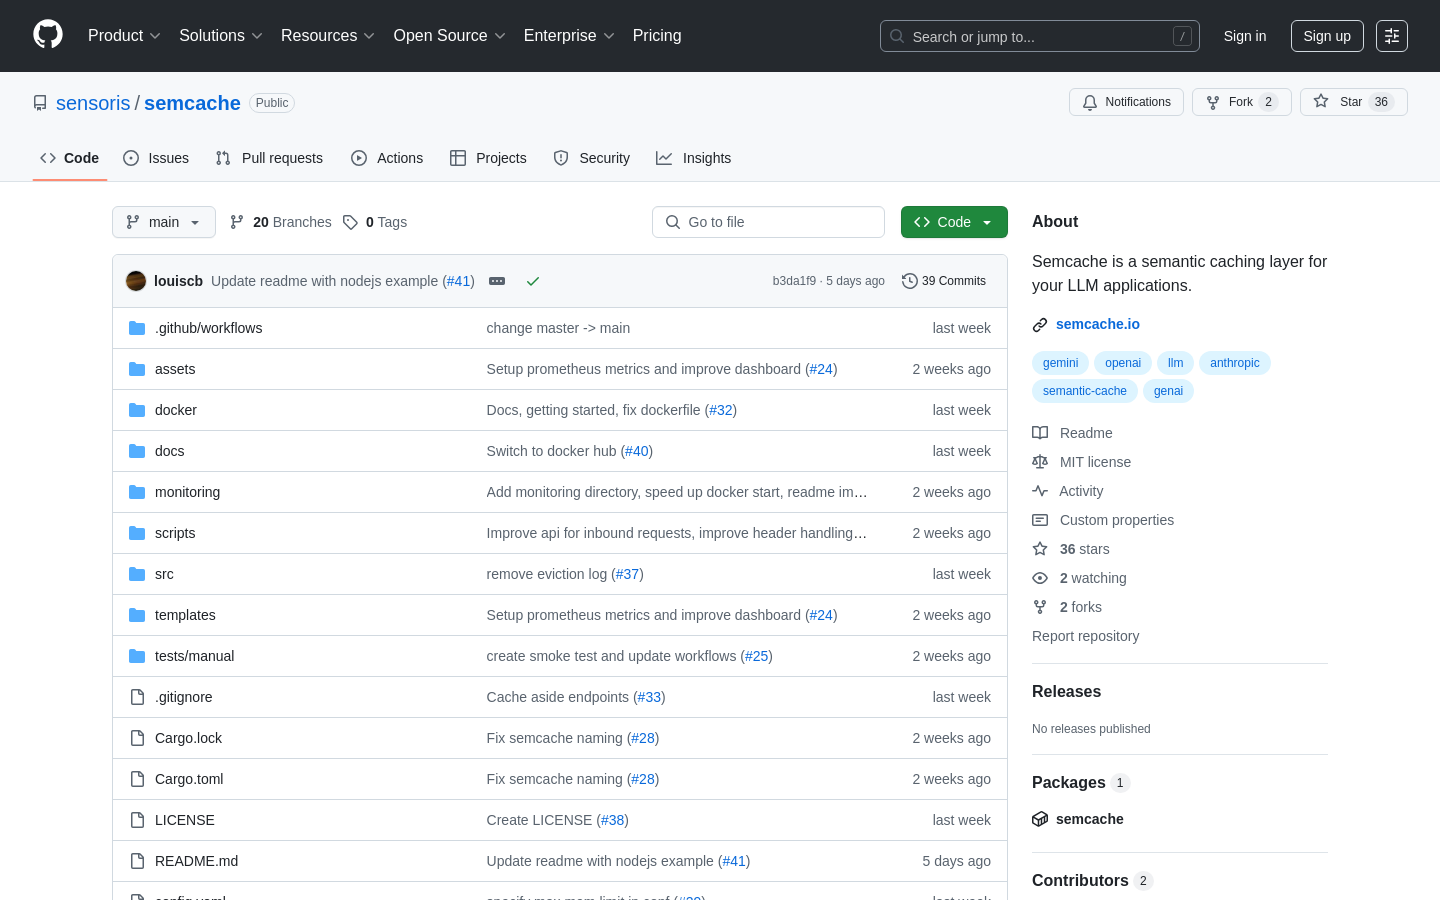Open commit hash b3da1f9
1440x900 pixels.
click(x=794, y=281)
